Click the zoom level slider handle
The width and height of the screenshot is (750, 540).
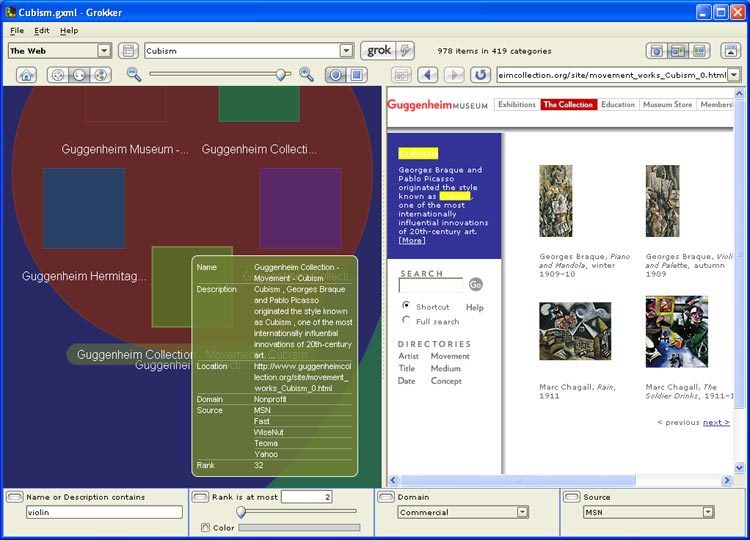click(282, 75)
